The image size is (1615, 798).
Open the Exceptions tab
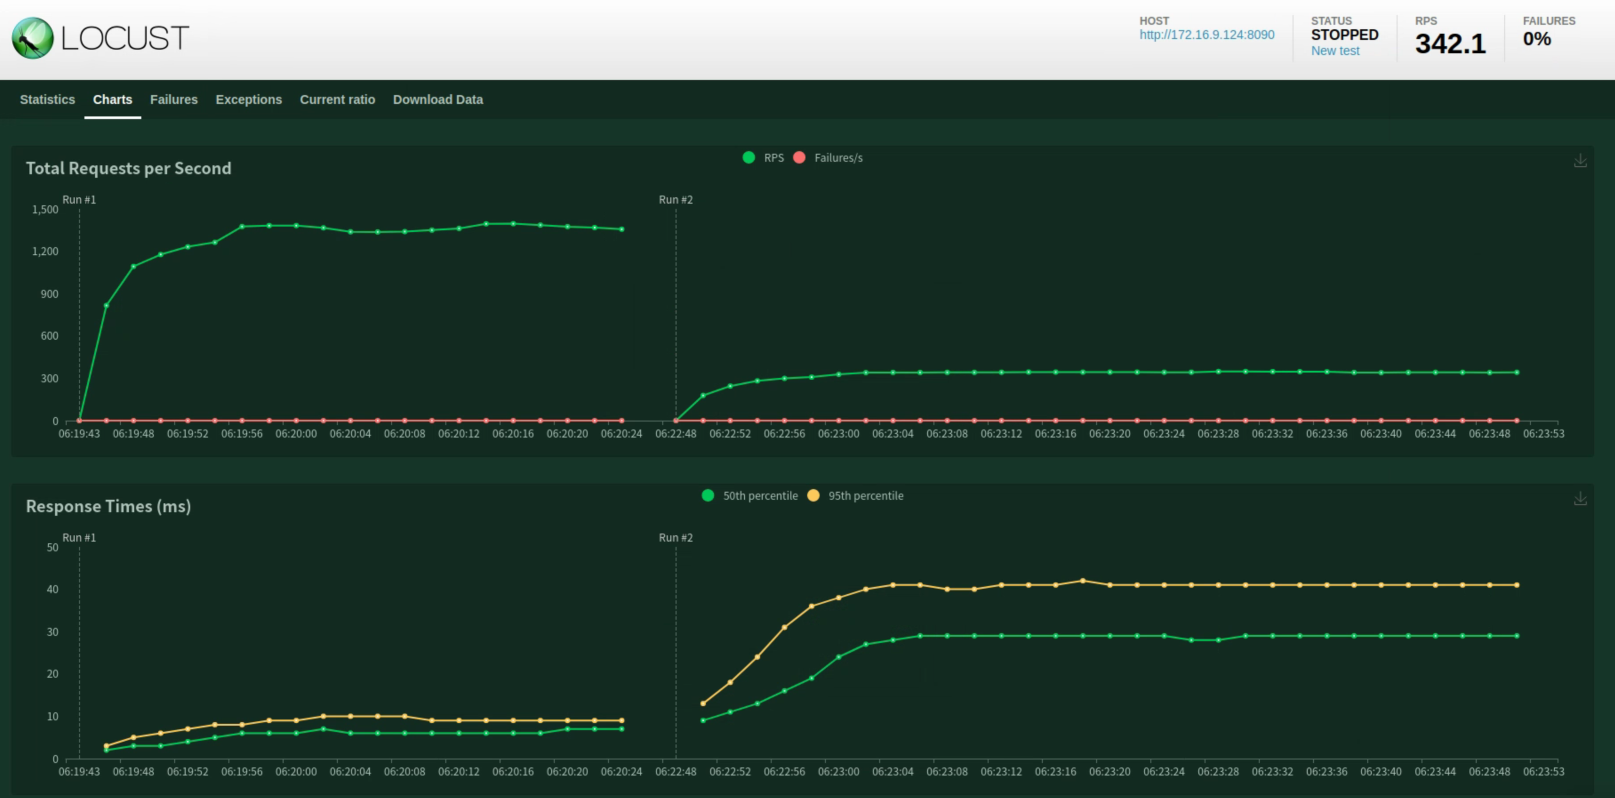tap(249, 100)
